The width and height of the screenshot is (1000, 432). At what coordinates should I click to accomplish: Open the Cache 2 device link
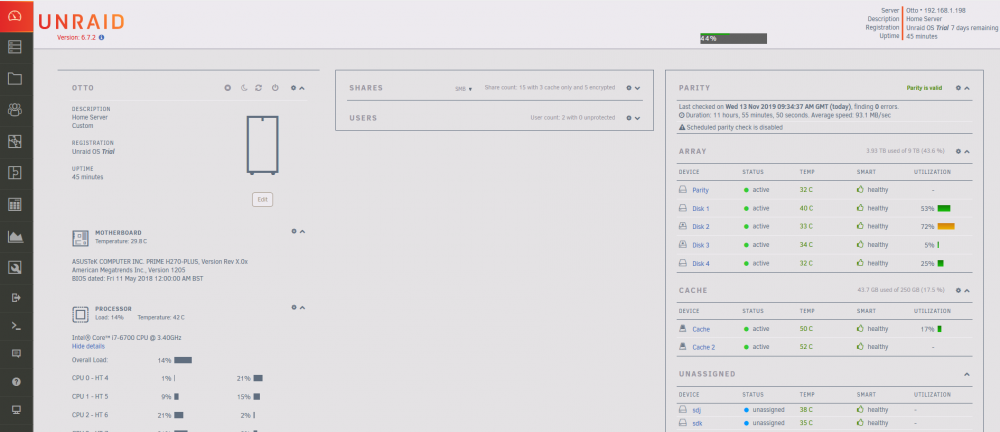point(703,347)
